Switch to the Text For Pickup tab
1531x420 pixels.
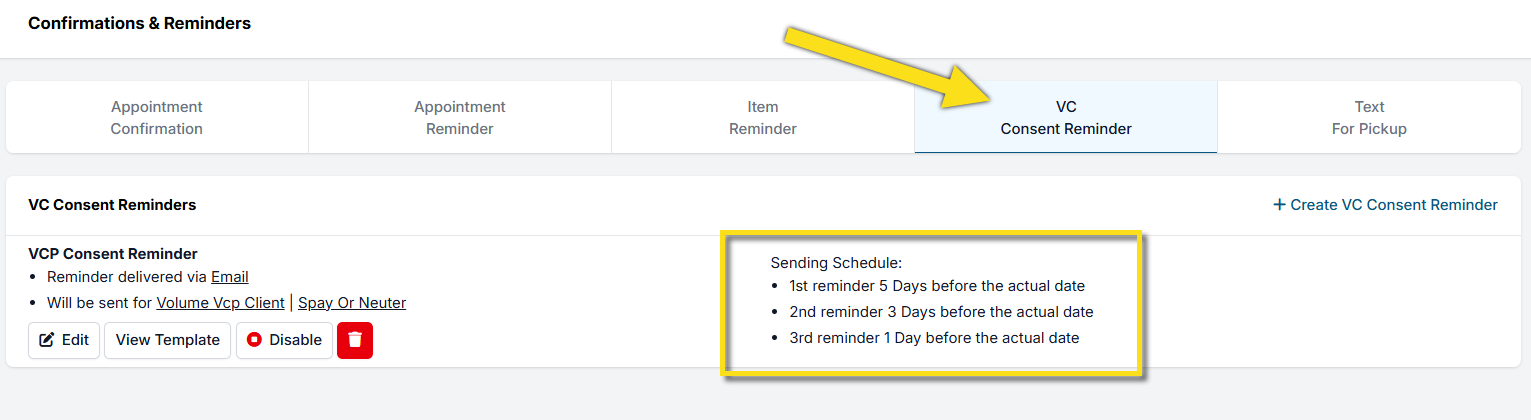pyautogui.click(x=1369, y=118)
